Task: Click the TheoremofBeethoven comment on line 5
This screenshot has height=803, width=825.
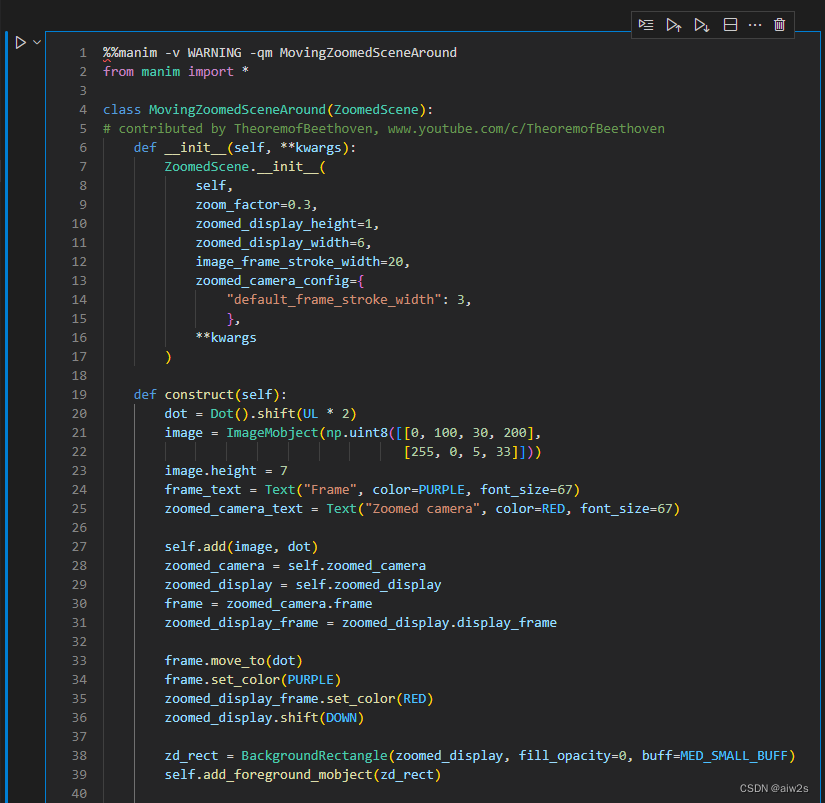Action: pos(384,128)
